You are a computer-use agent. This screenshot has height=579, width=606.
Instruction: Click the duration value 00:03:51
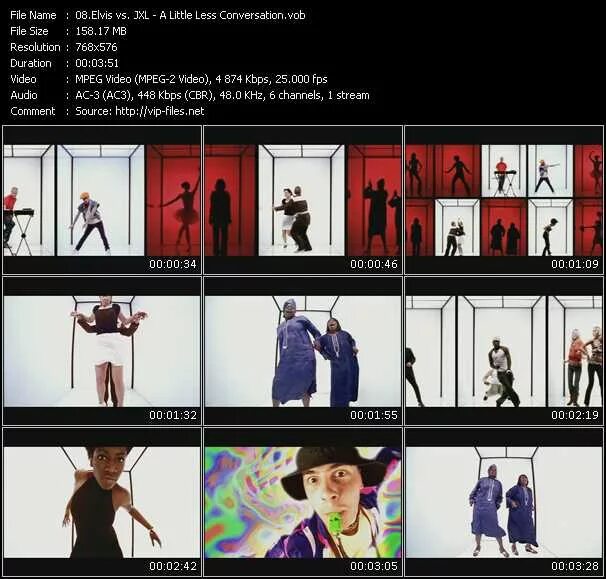click(x=97, y=63)
